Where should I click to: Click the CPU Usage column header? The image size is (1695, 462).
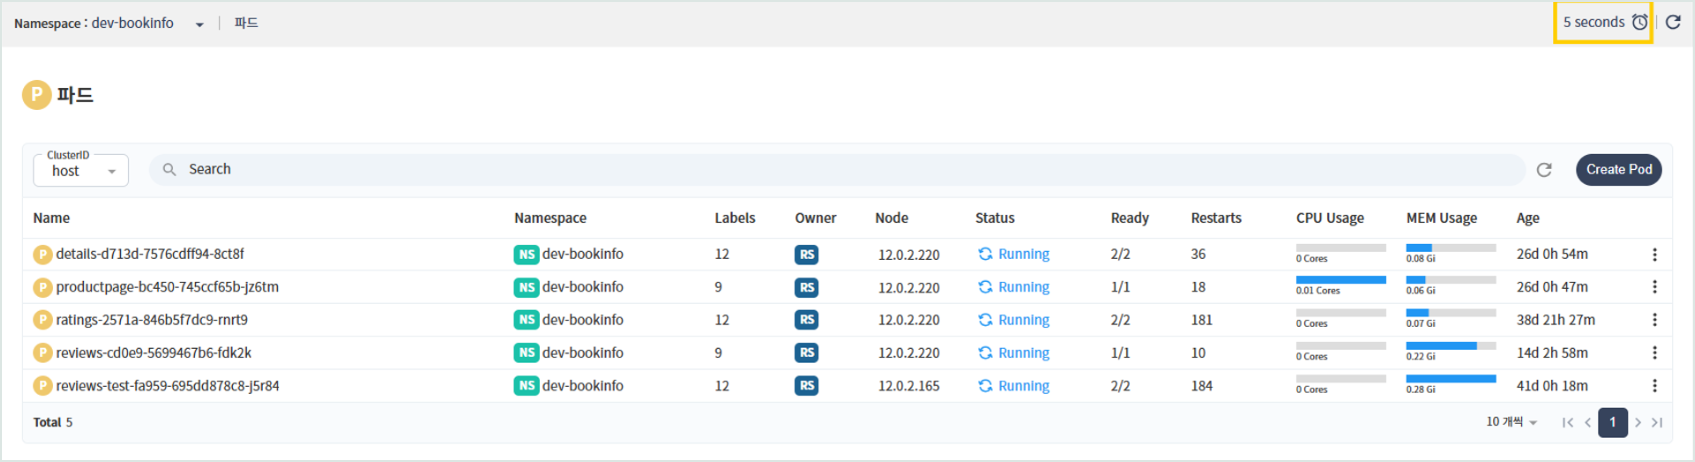click(1330, 218)
